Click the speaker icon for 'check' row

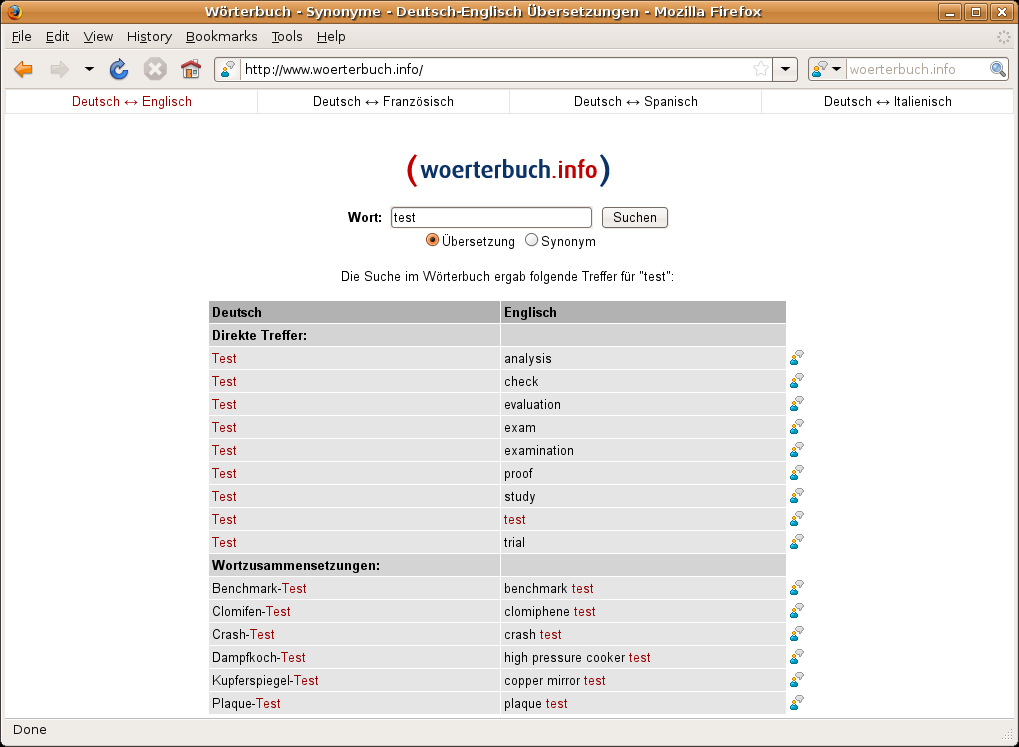(797, 380)
